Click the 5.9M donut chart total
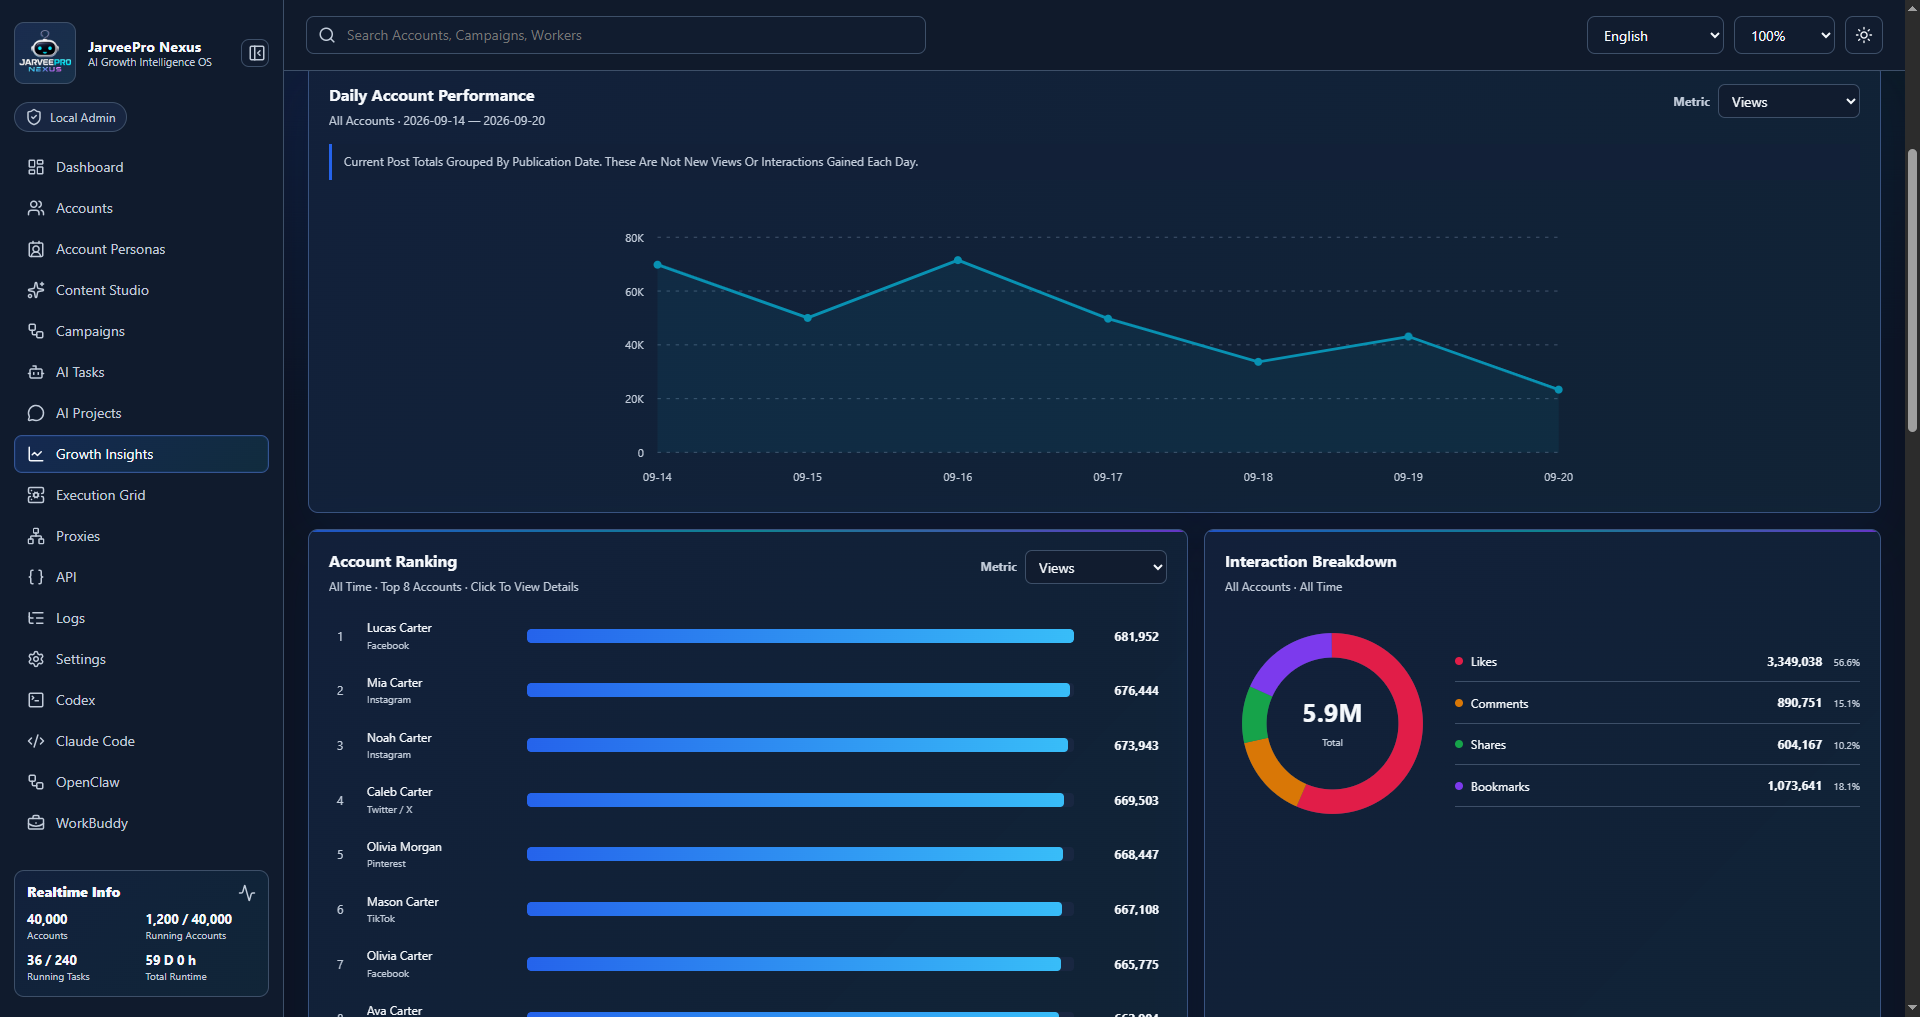This screenshot has width=1920, height=1017. pyautogui.click(x=1332, y=713)
